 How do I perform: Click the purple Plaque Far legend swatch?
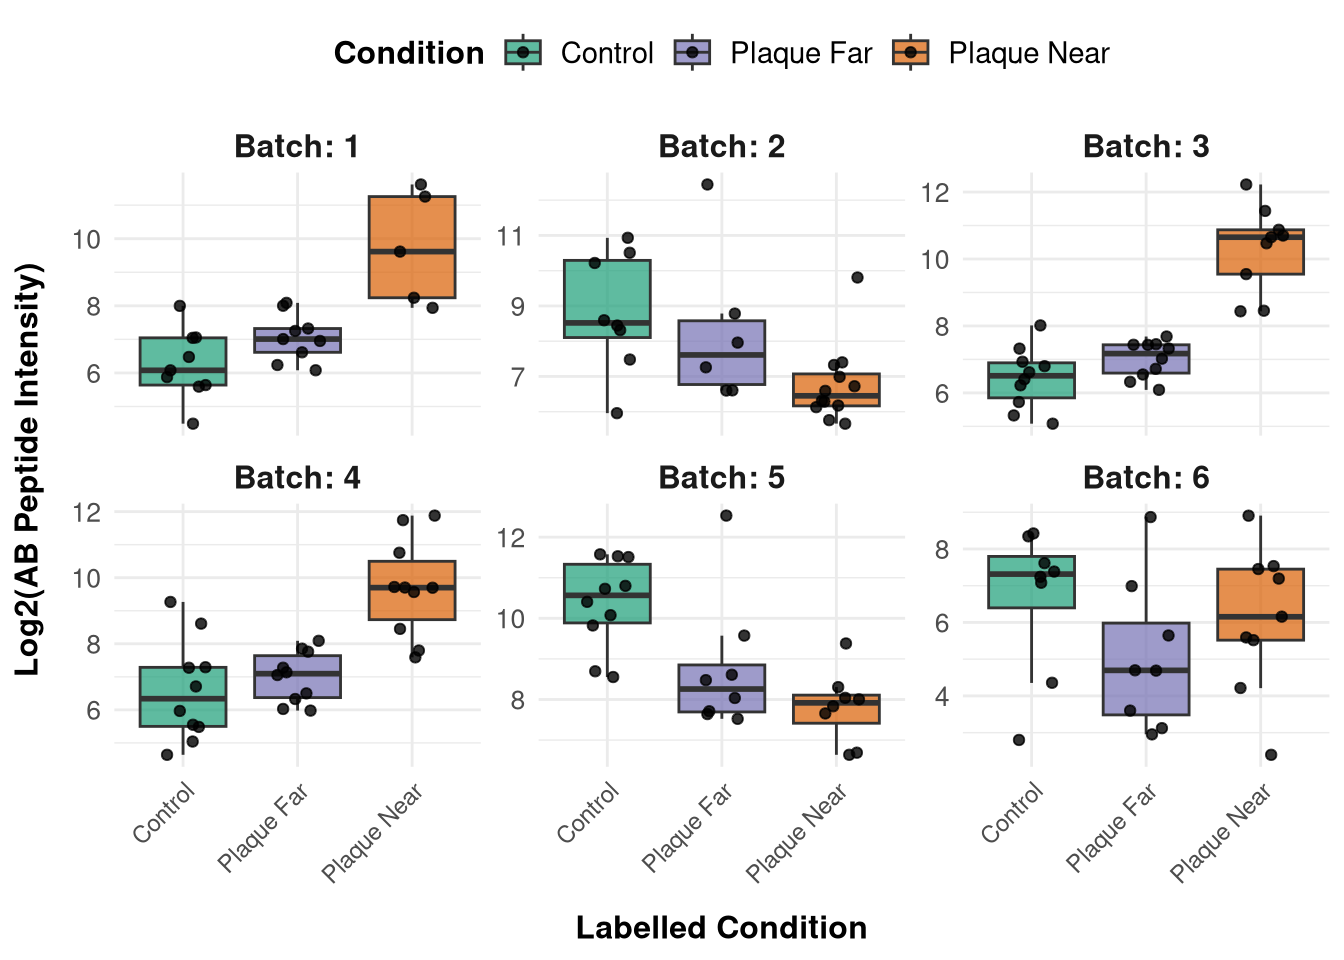click(693, 53)
